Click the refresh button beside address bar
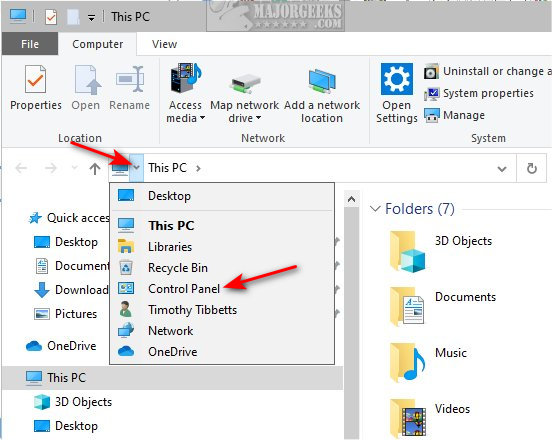 coord(532,168)
